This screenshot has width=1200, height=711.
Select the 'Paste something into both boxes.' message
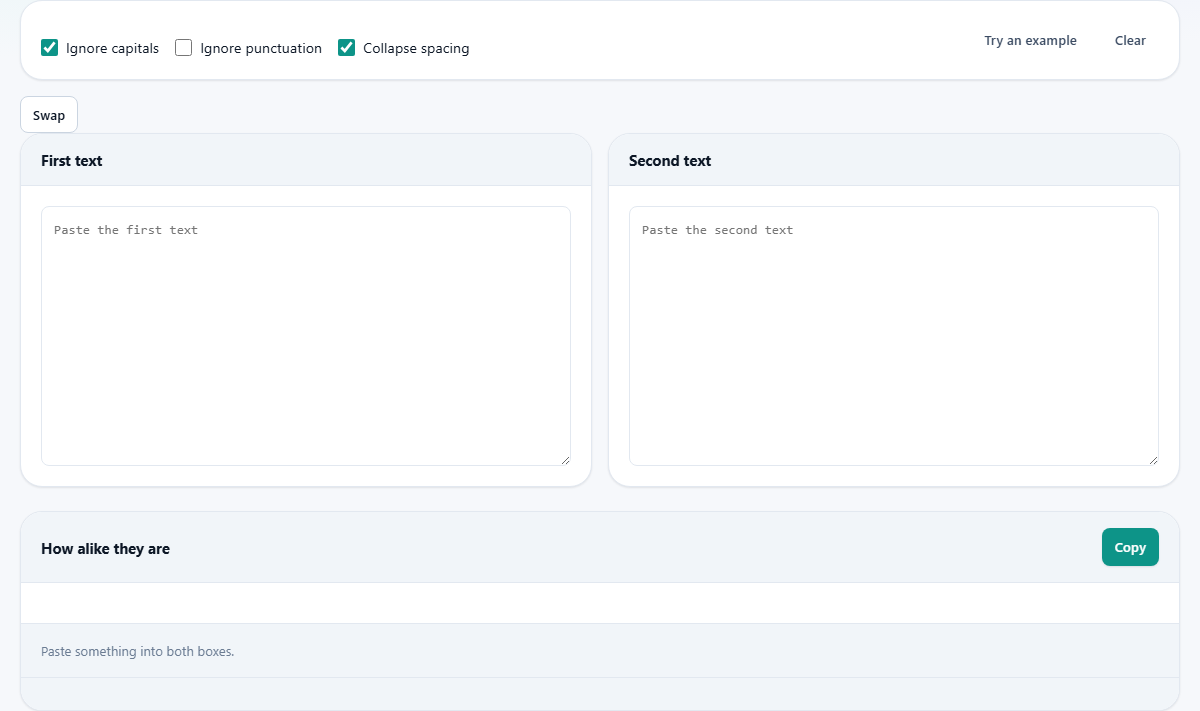pyautogui.click(x=137, y=651)
